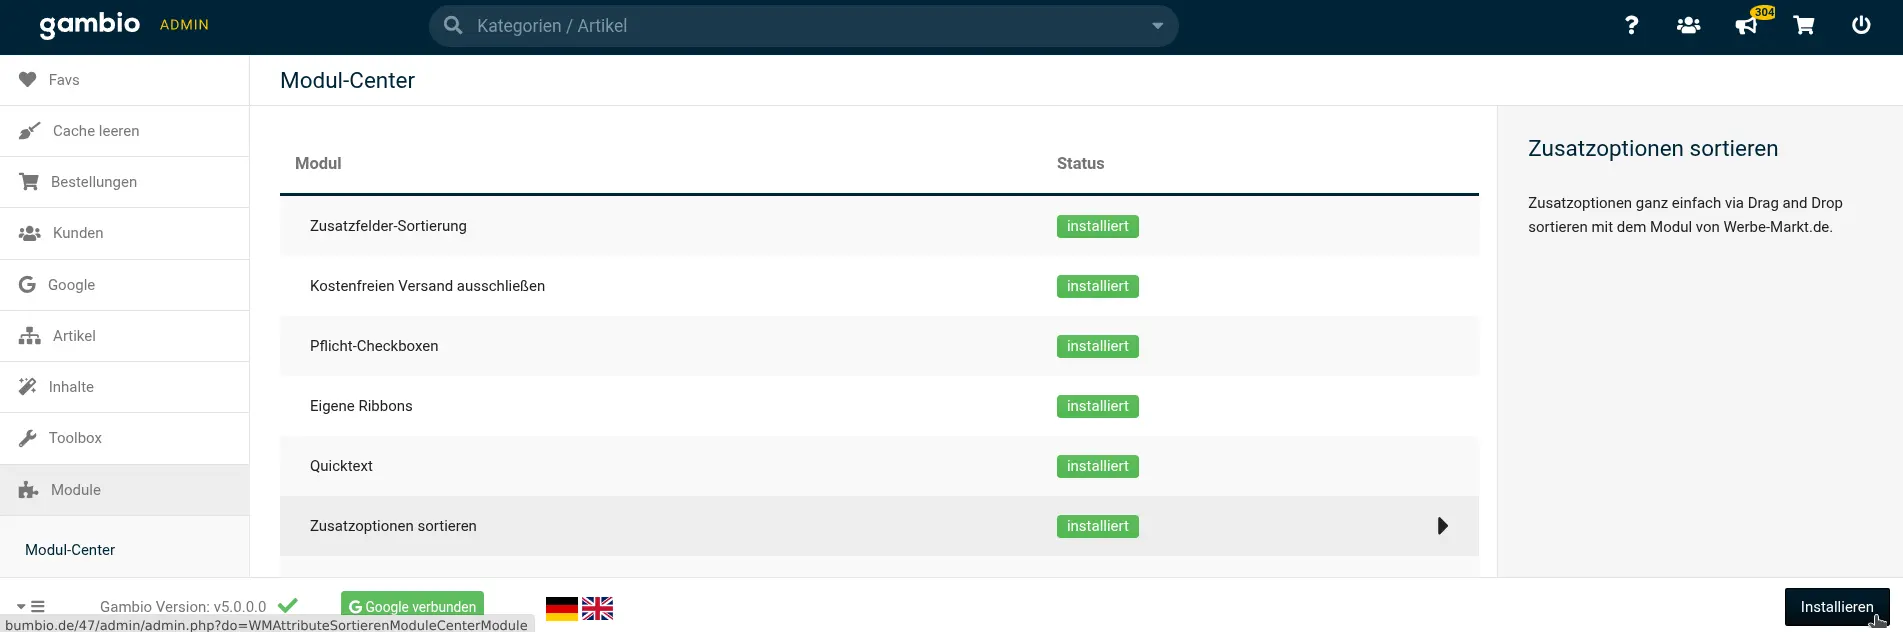
Task: Open the Toolbox menu entry
Action: click(75, 438)
